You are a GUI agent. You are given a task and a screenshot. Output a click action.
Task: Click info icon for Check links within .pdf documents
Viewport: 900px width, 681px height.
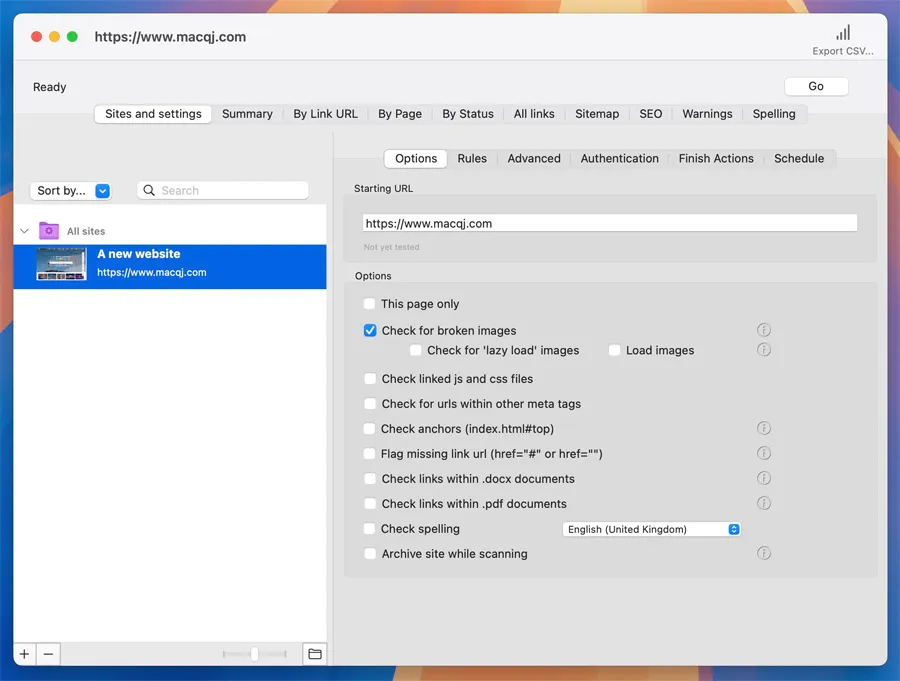[x=764, y=503]
